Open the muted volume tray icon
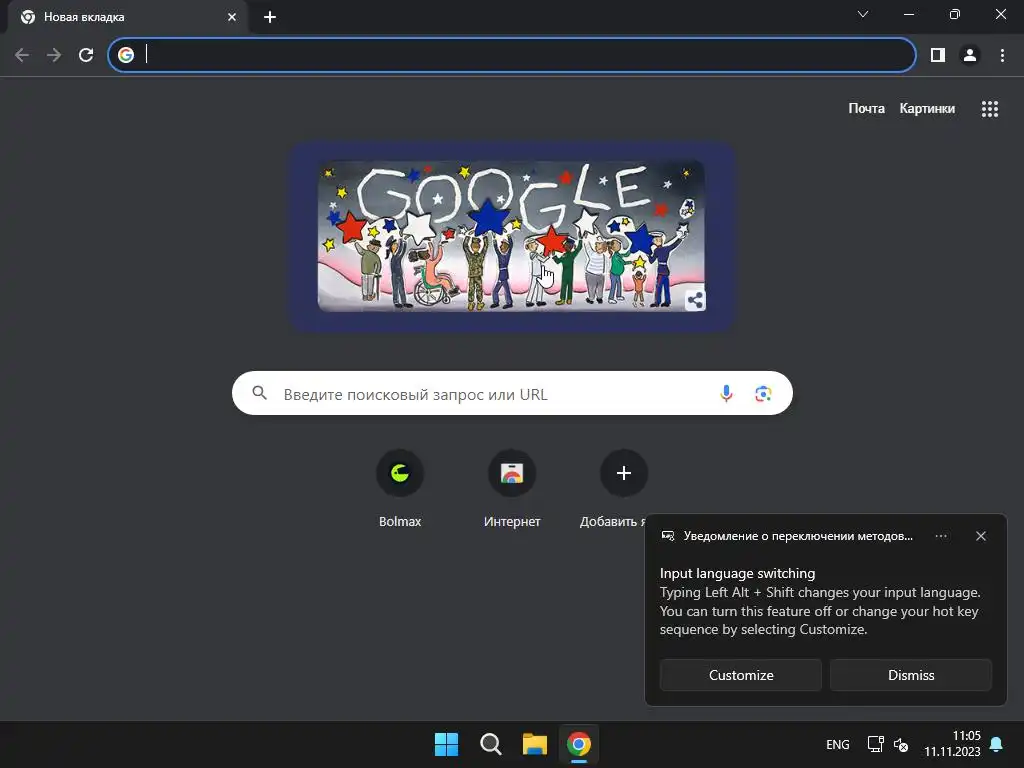1024x768 pixels. 901,744
